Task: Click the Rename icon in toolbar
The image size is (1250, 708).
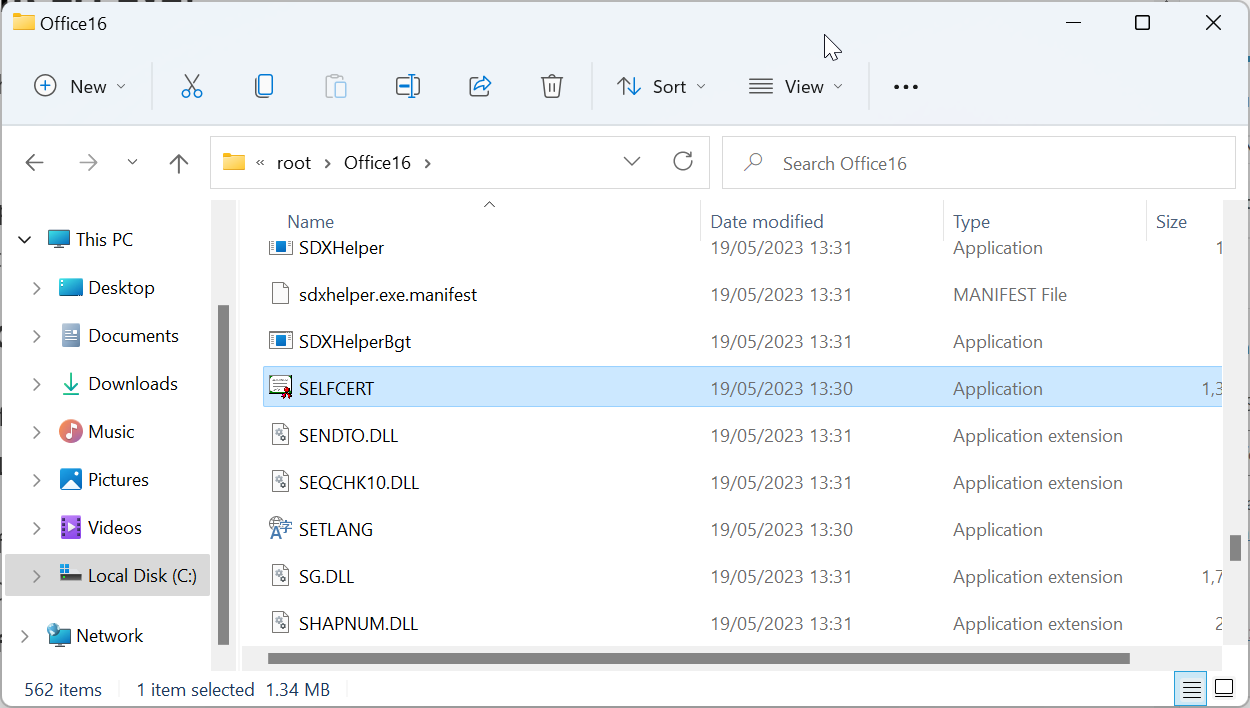Action: (407, 87)
